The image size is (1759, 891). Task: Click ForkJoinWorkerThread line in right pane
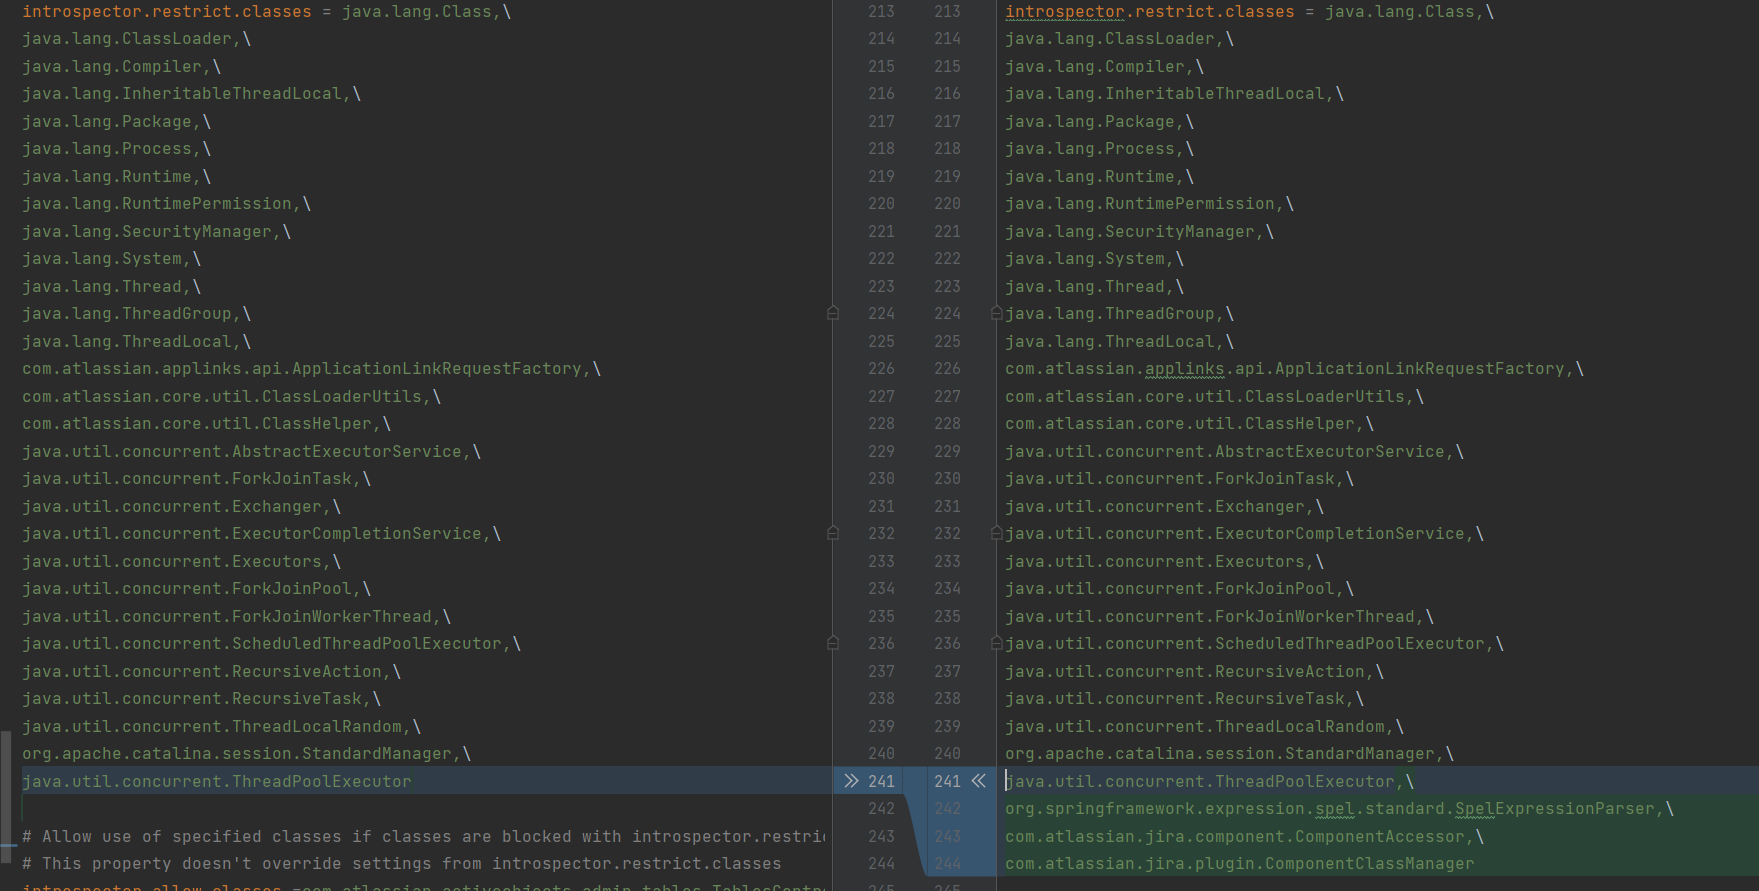click(1219, 617)
